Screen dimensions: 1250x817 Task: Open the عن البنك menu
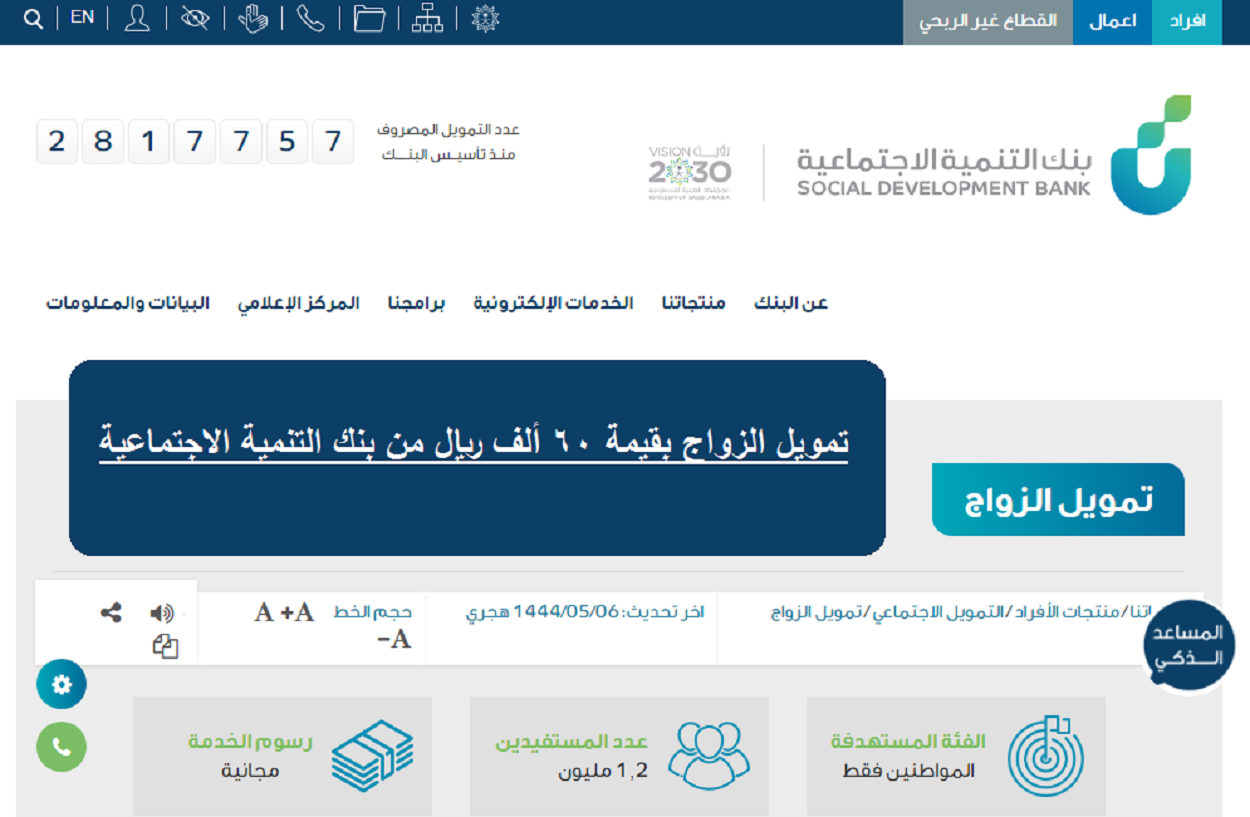click(x=791, y=303)
